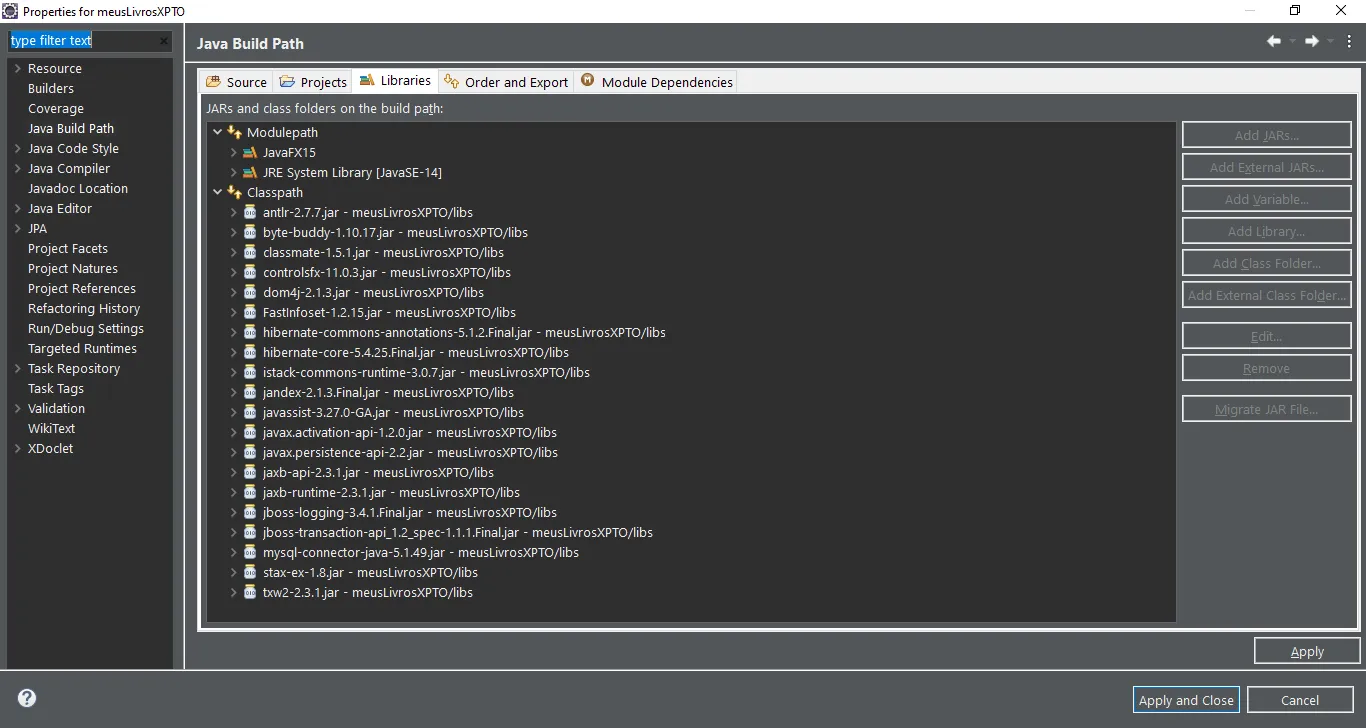
Task: Click the JavaFX15 library icon
Action: coord(250,152)
